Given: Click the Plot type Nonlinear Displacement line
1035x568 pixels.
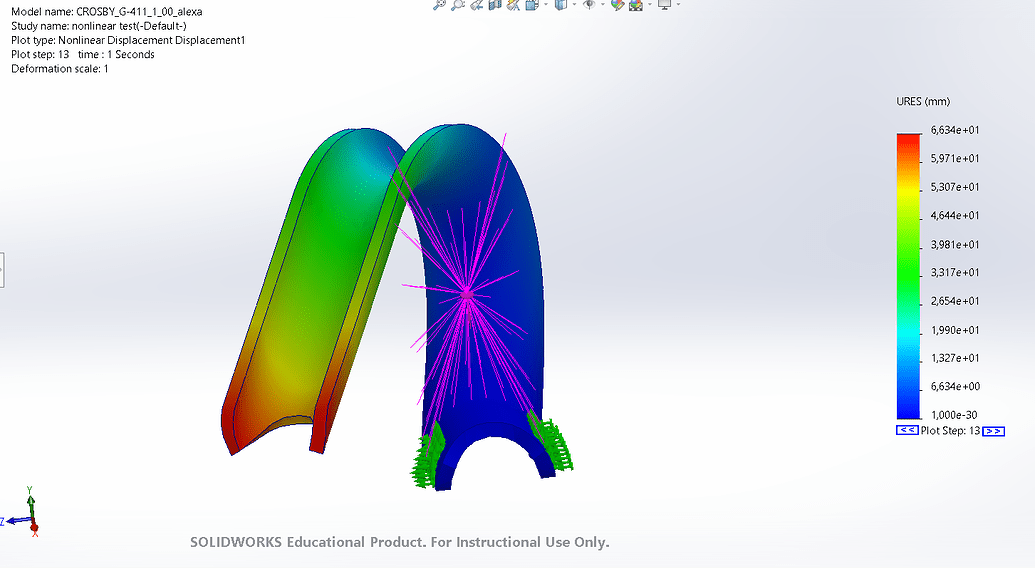Looking at the screenshot, I should click(128, 40).
